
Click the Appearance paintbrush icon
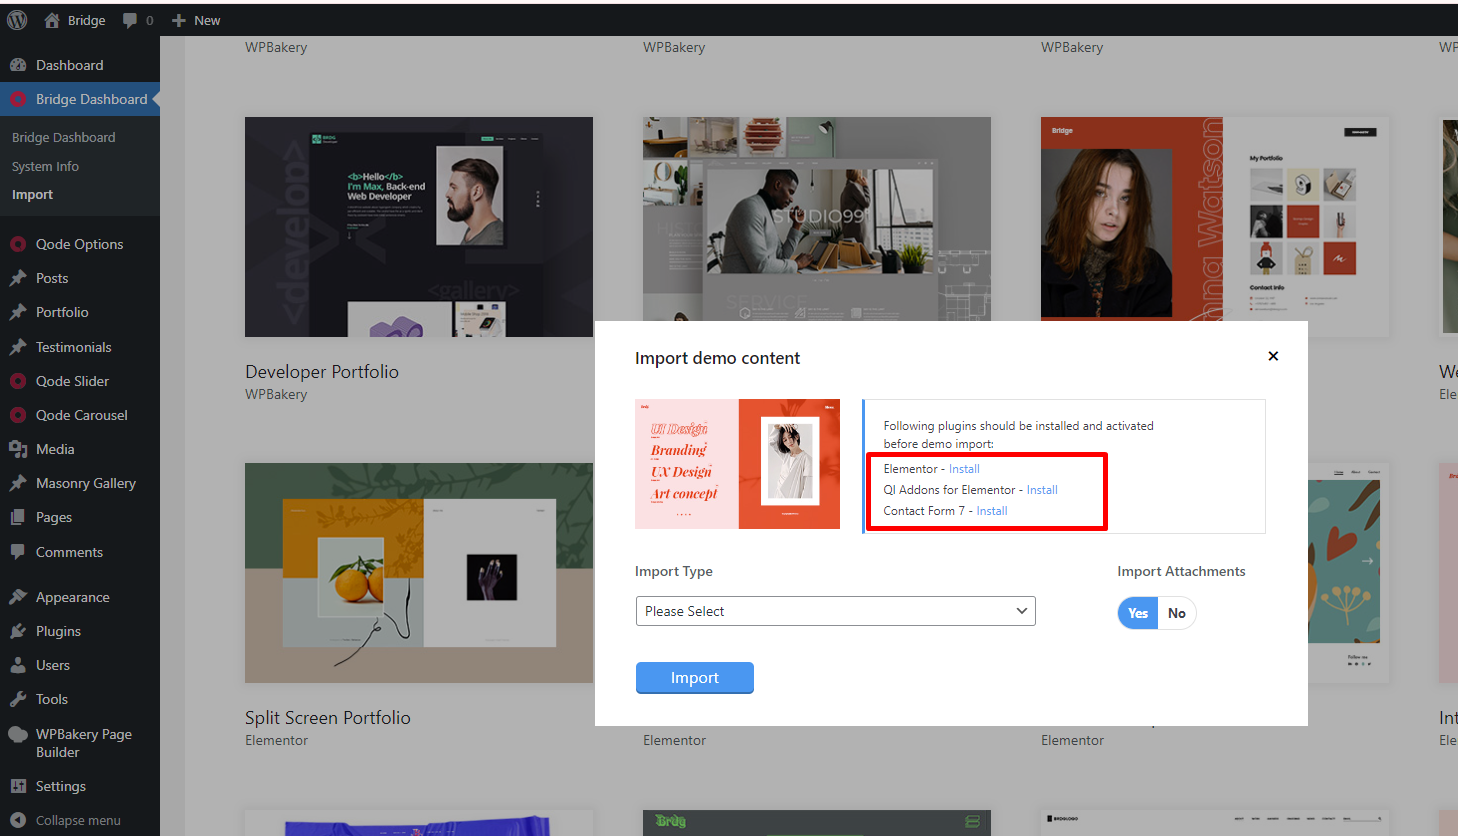click(x=18, y=597)
